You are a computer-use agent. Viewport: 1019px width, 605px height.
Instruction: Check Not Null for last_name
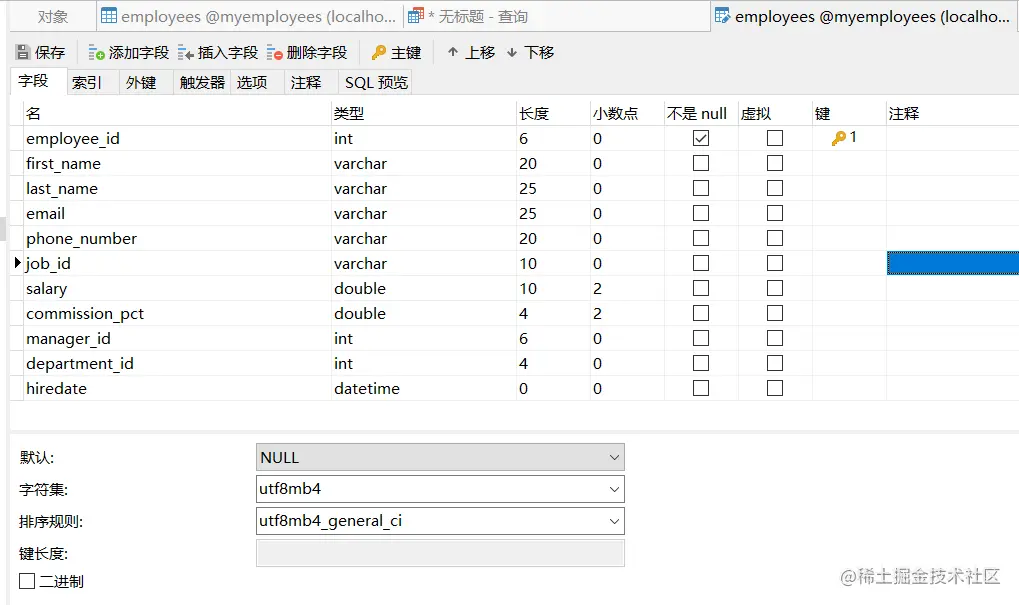click(x=701, y=188)
